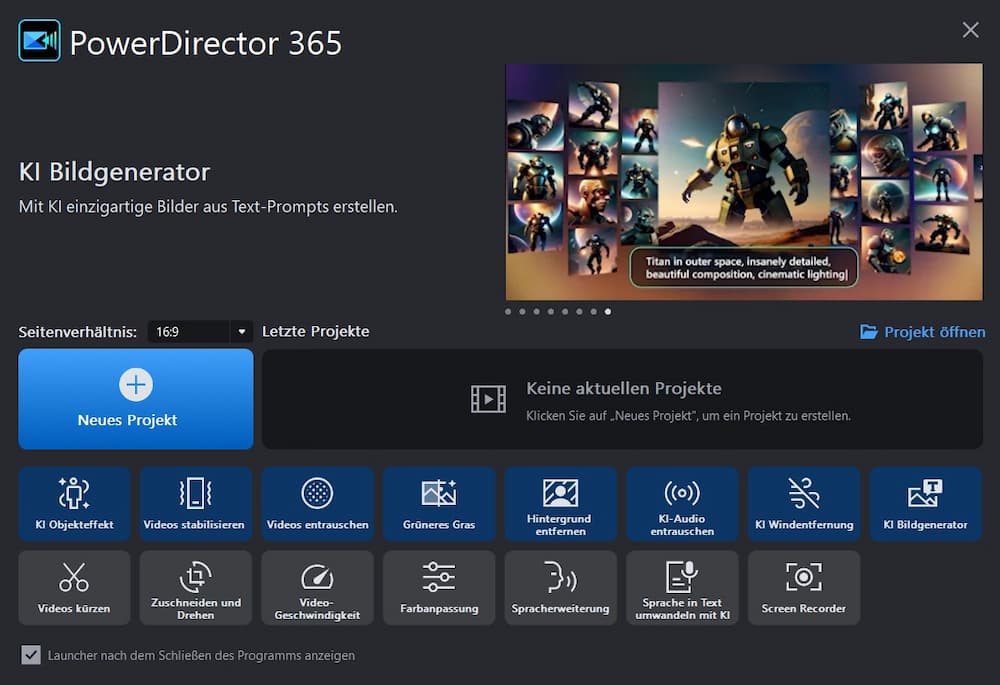Click the second banner slide dot

tap(522, 312)
